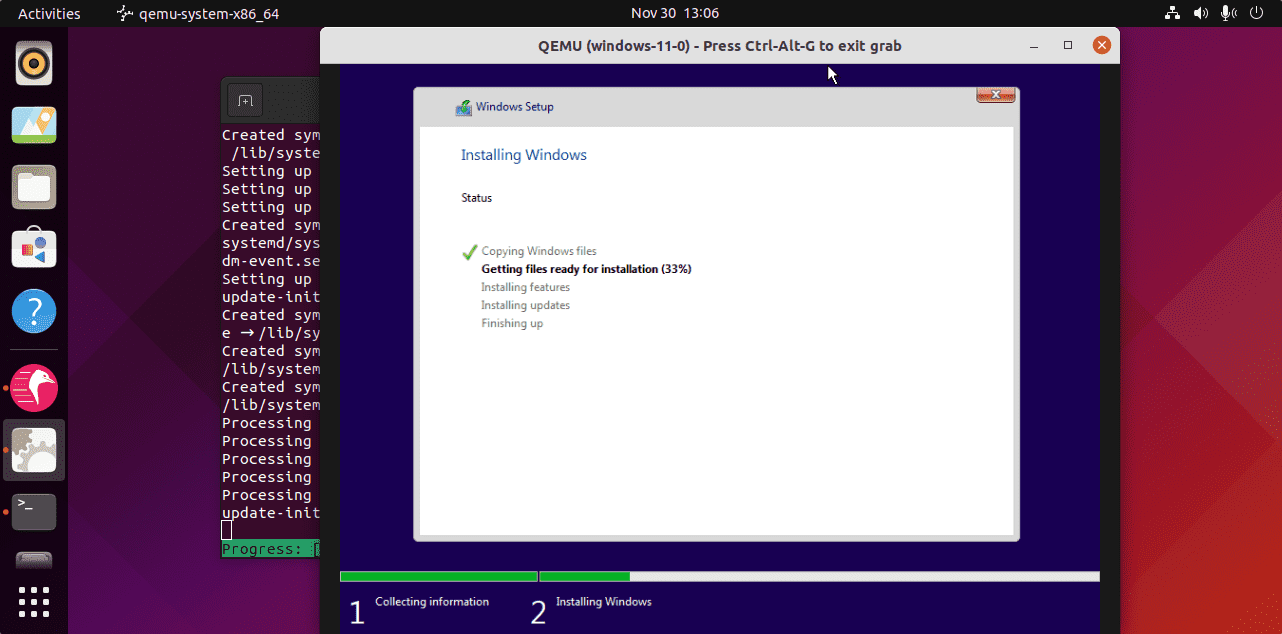The height and width of the screenshot is (634, 1282).
Task: Click the "Status" label
Action: [x=477, y=198]
